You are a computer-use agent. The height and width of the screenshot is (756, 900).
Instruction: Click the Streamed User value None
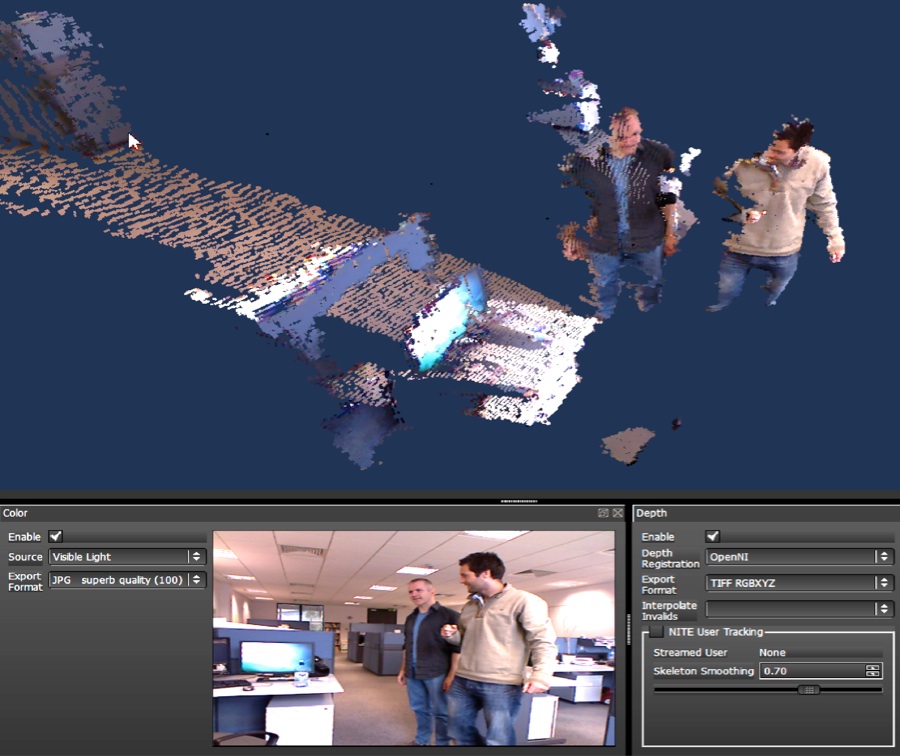(x=772, y=652)
